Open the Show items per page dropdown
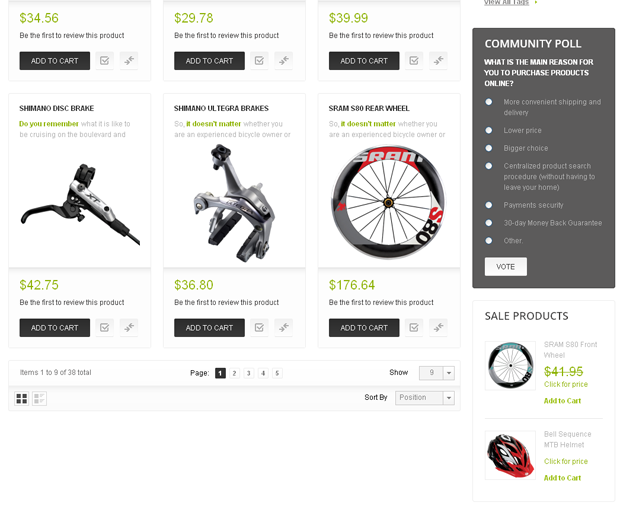 coord(437,373)
